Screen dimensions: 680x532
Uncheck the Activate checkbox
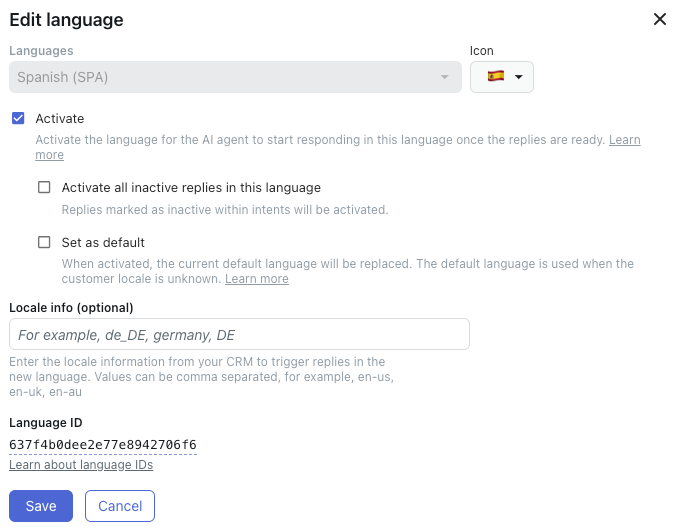[18, 118]
